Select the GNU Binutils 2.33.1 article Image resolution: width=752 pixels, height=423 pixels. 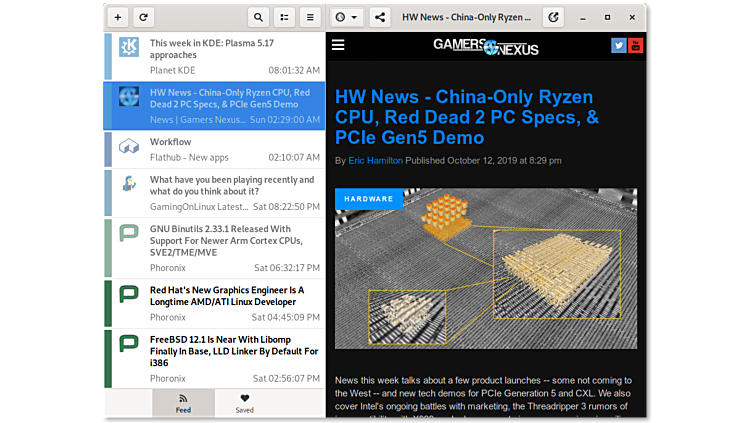tap(215, 247)
